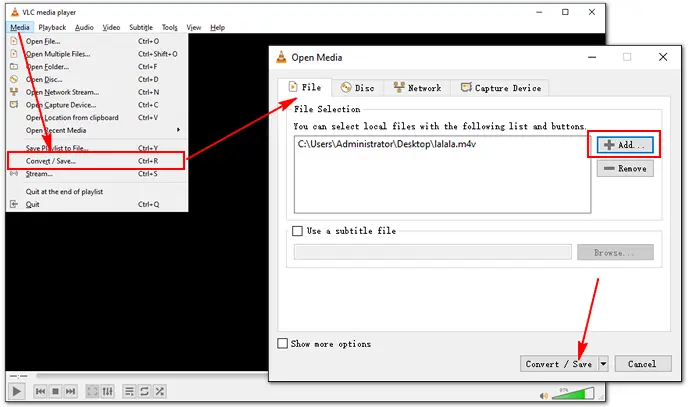Choose Open Location from clipboard
The height and width of the screenshot is (407, 700).
(x=97, y=118)
